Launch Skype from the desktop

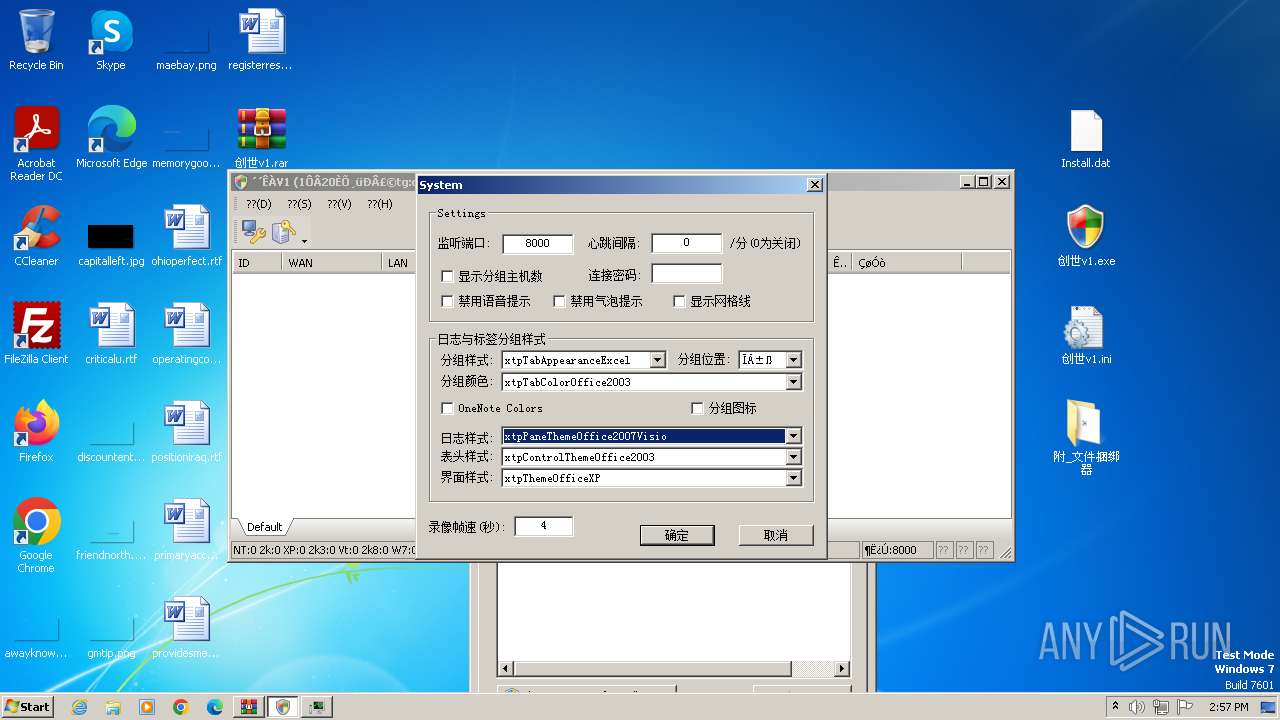[x=111, y=40]
